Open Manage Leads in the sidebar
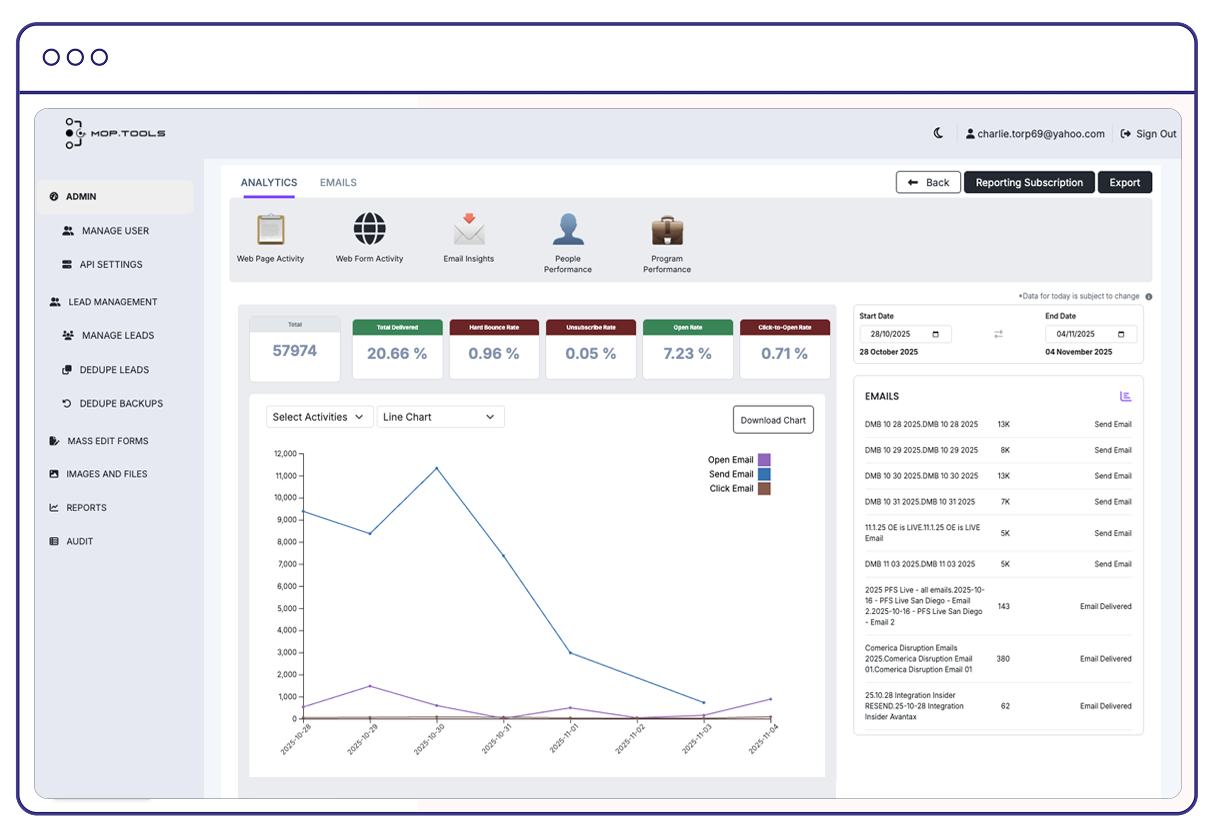The height and width of the screenshot is (838, 1214). [117, 336]
